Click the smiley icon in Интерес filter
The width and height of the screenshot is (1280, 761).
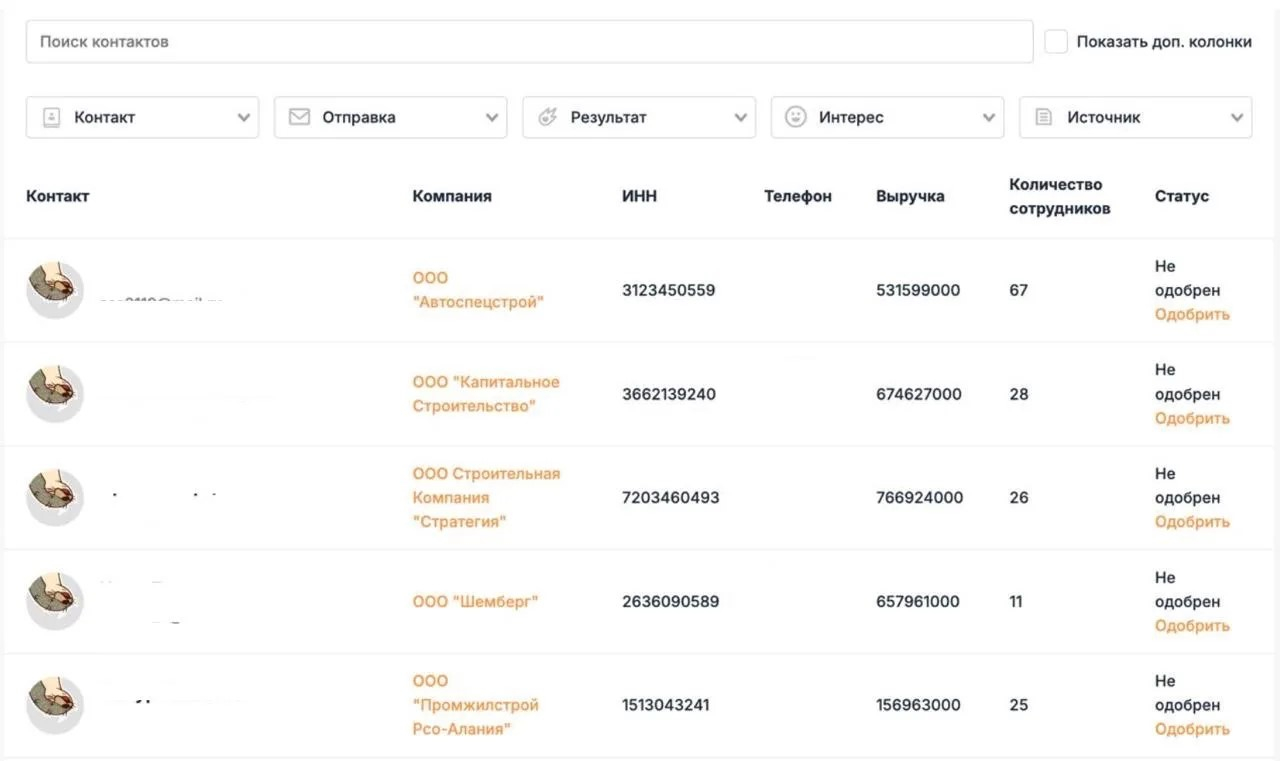tap(795, 117)
